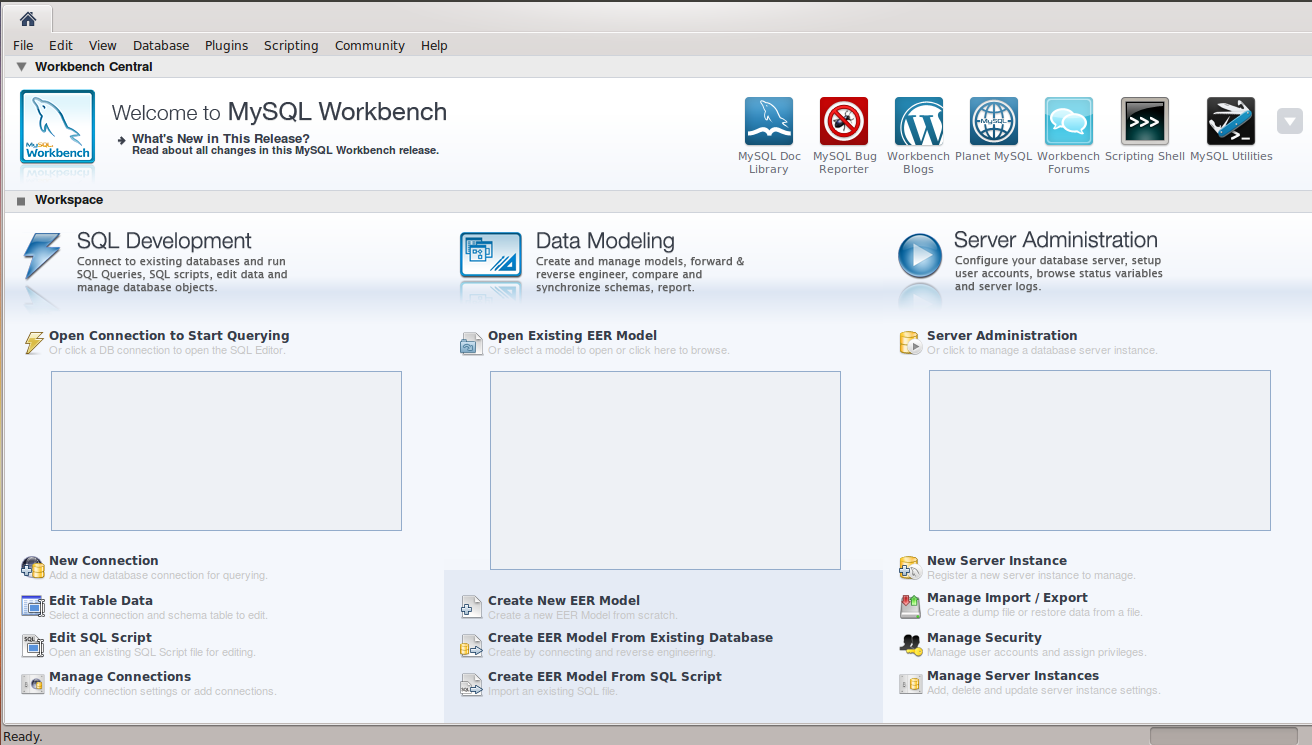This screenshot has width=1312, height=745.
Task: Open the Plugins menu
Action: (226, 45)
